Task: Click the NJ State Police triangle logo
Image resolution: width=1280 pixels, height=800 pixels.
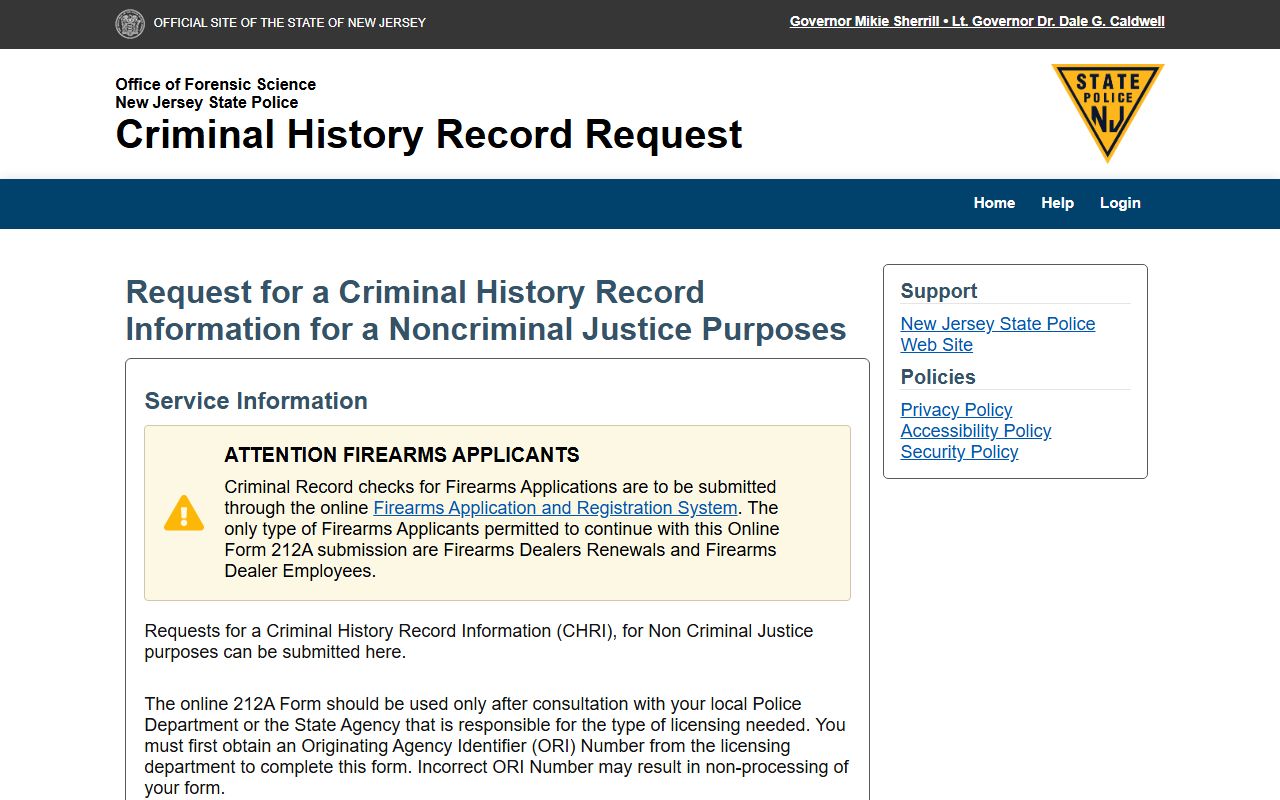Action: 1107,112
